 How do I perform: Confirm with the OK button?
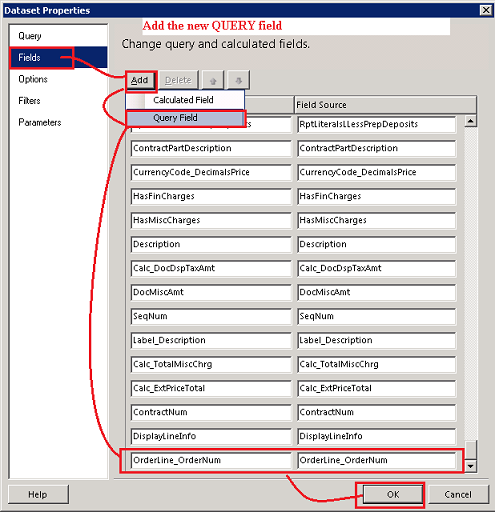pos(392,494)
